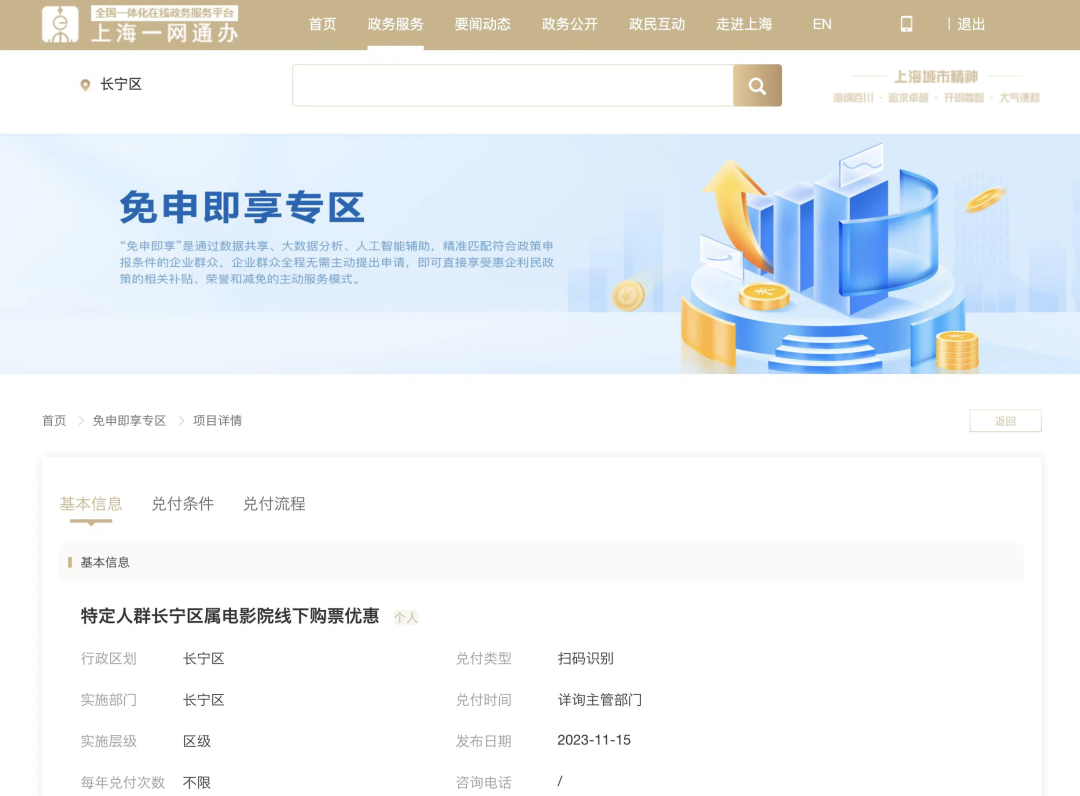Viewport: 1080px width, 796px height.
Task: Open the 要闻动态 menu item
Action: [481, 24]
